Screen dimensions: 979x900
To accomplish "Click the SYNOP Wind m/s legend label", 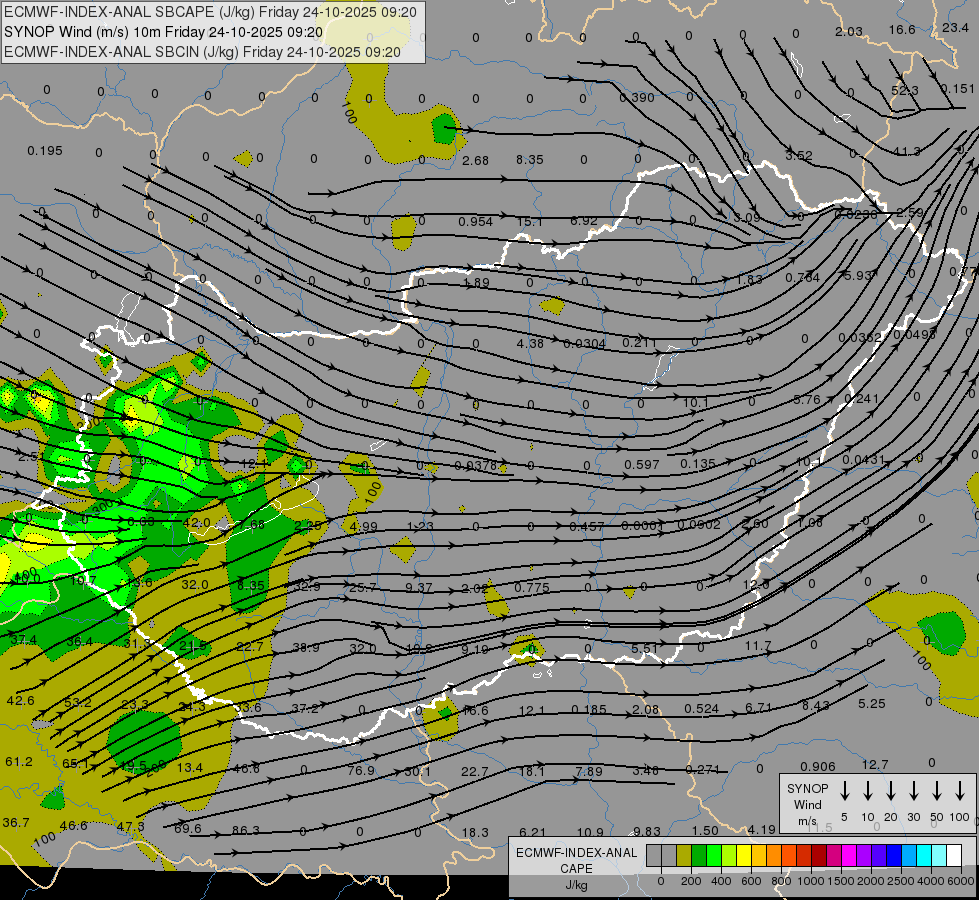I will tap(807, 804).
